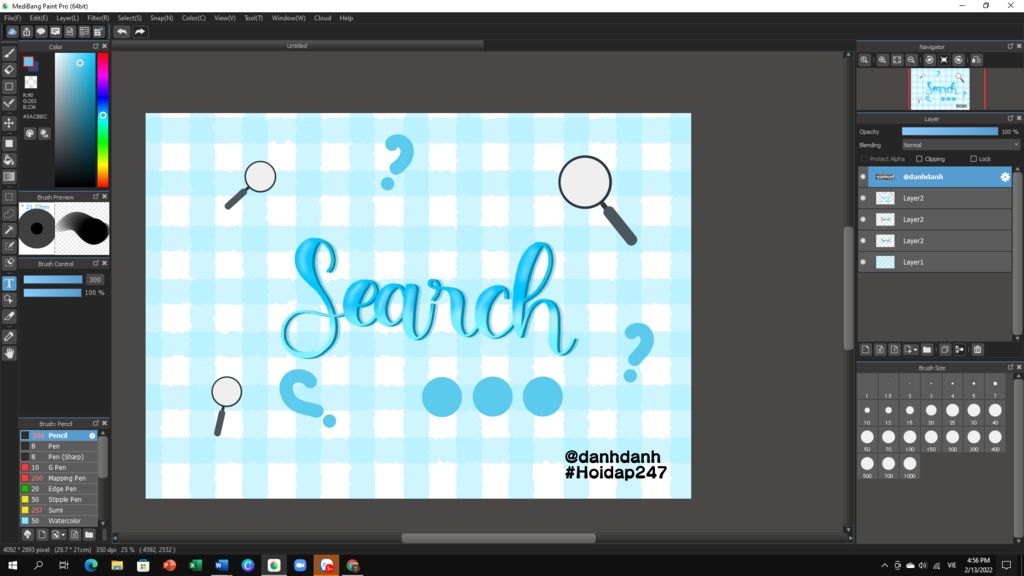1024x576 pixels.
Task: Select the Stipple Pen brush
Action: (59, 500)
